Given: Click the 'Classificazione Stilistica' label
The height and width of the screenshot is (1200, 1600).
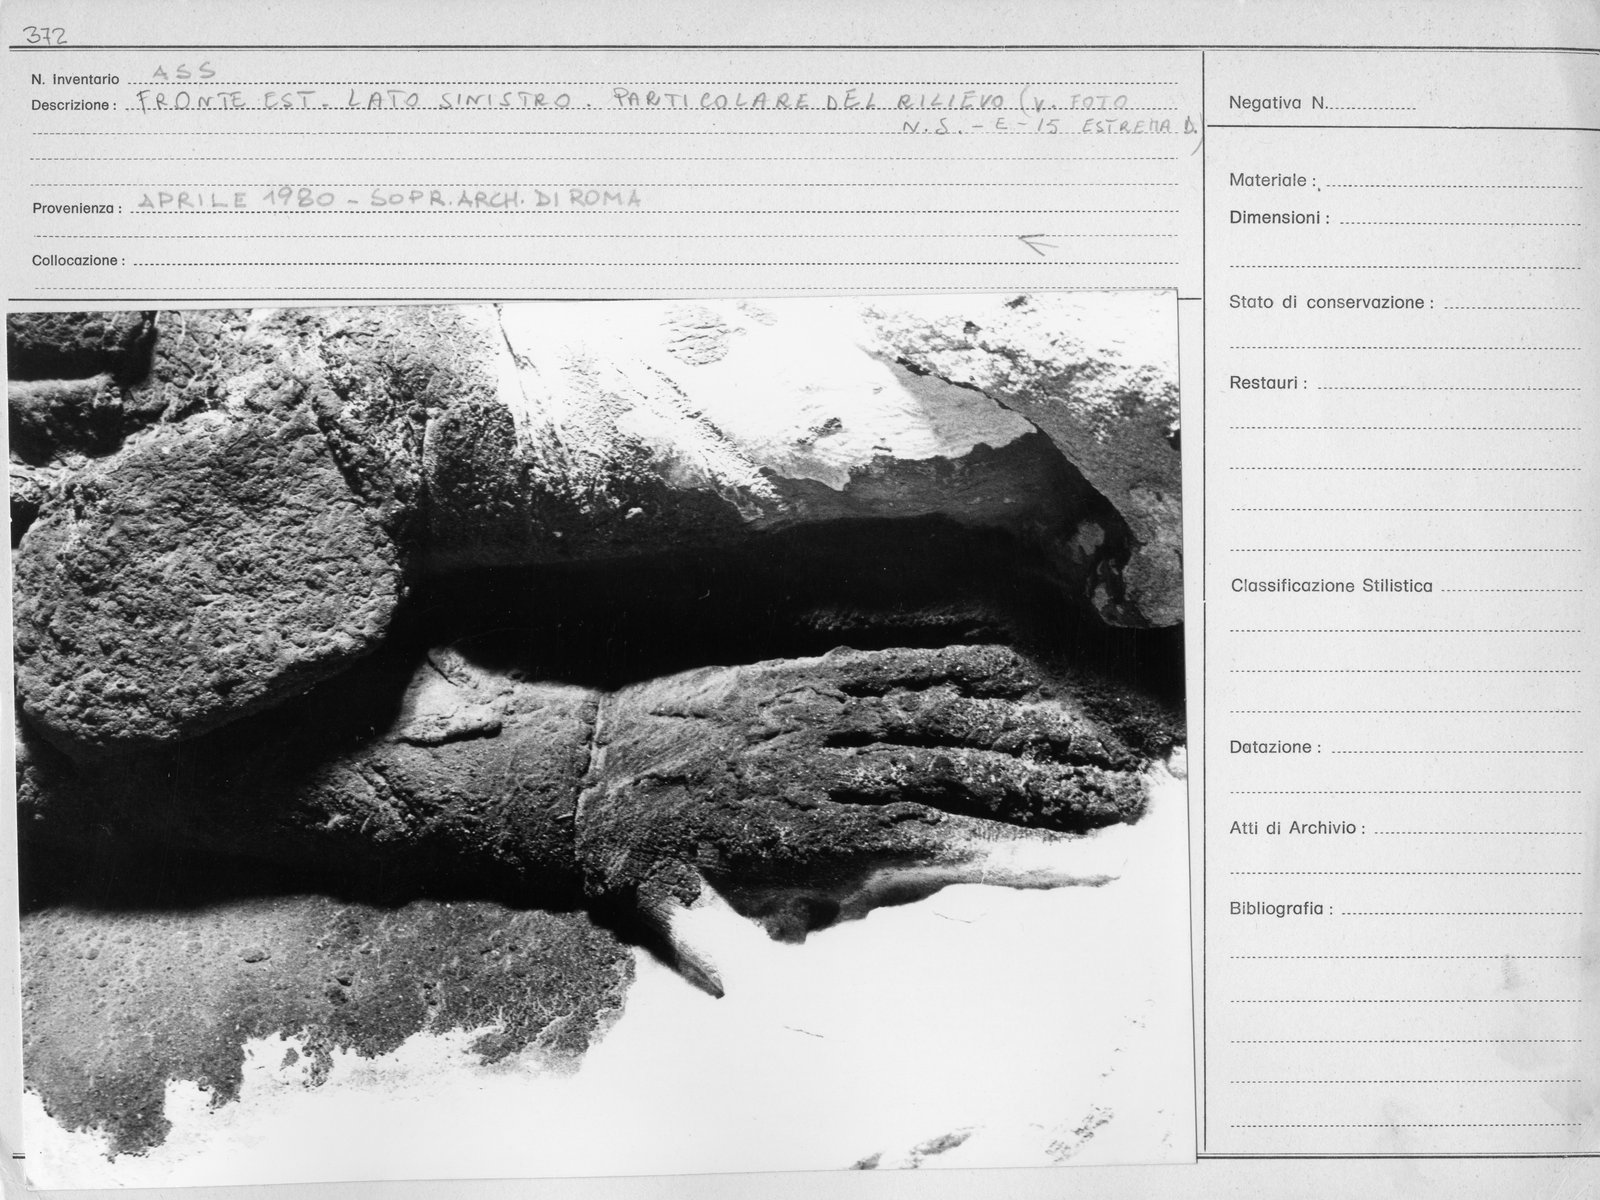Looking at the screenshot, I should point(1331,586).
